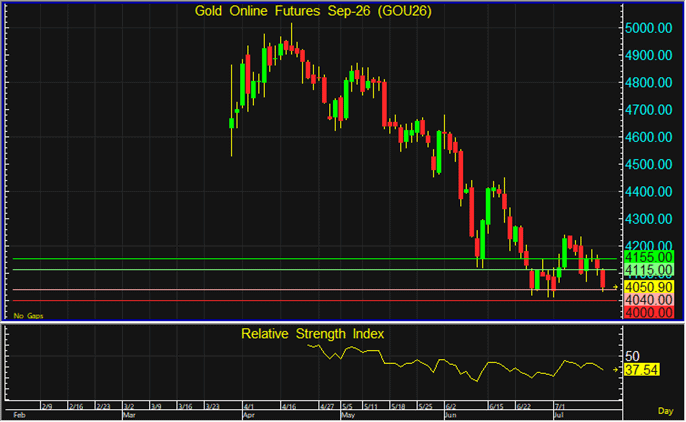This screenshot has width=686, height=422.
Task: Click the yellow 4050.90 current price label
Action: coord(648,287)
